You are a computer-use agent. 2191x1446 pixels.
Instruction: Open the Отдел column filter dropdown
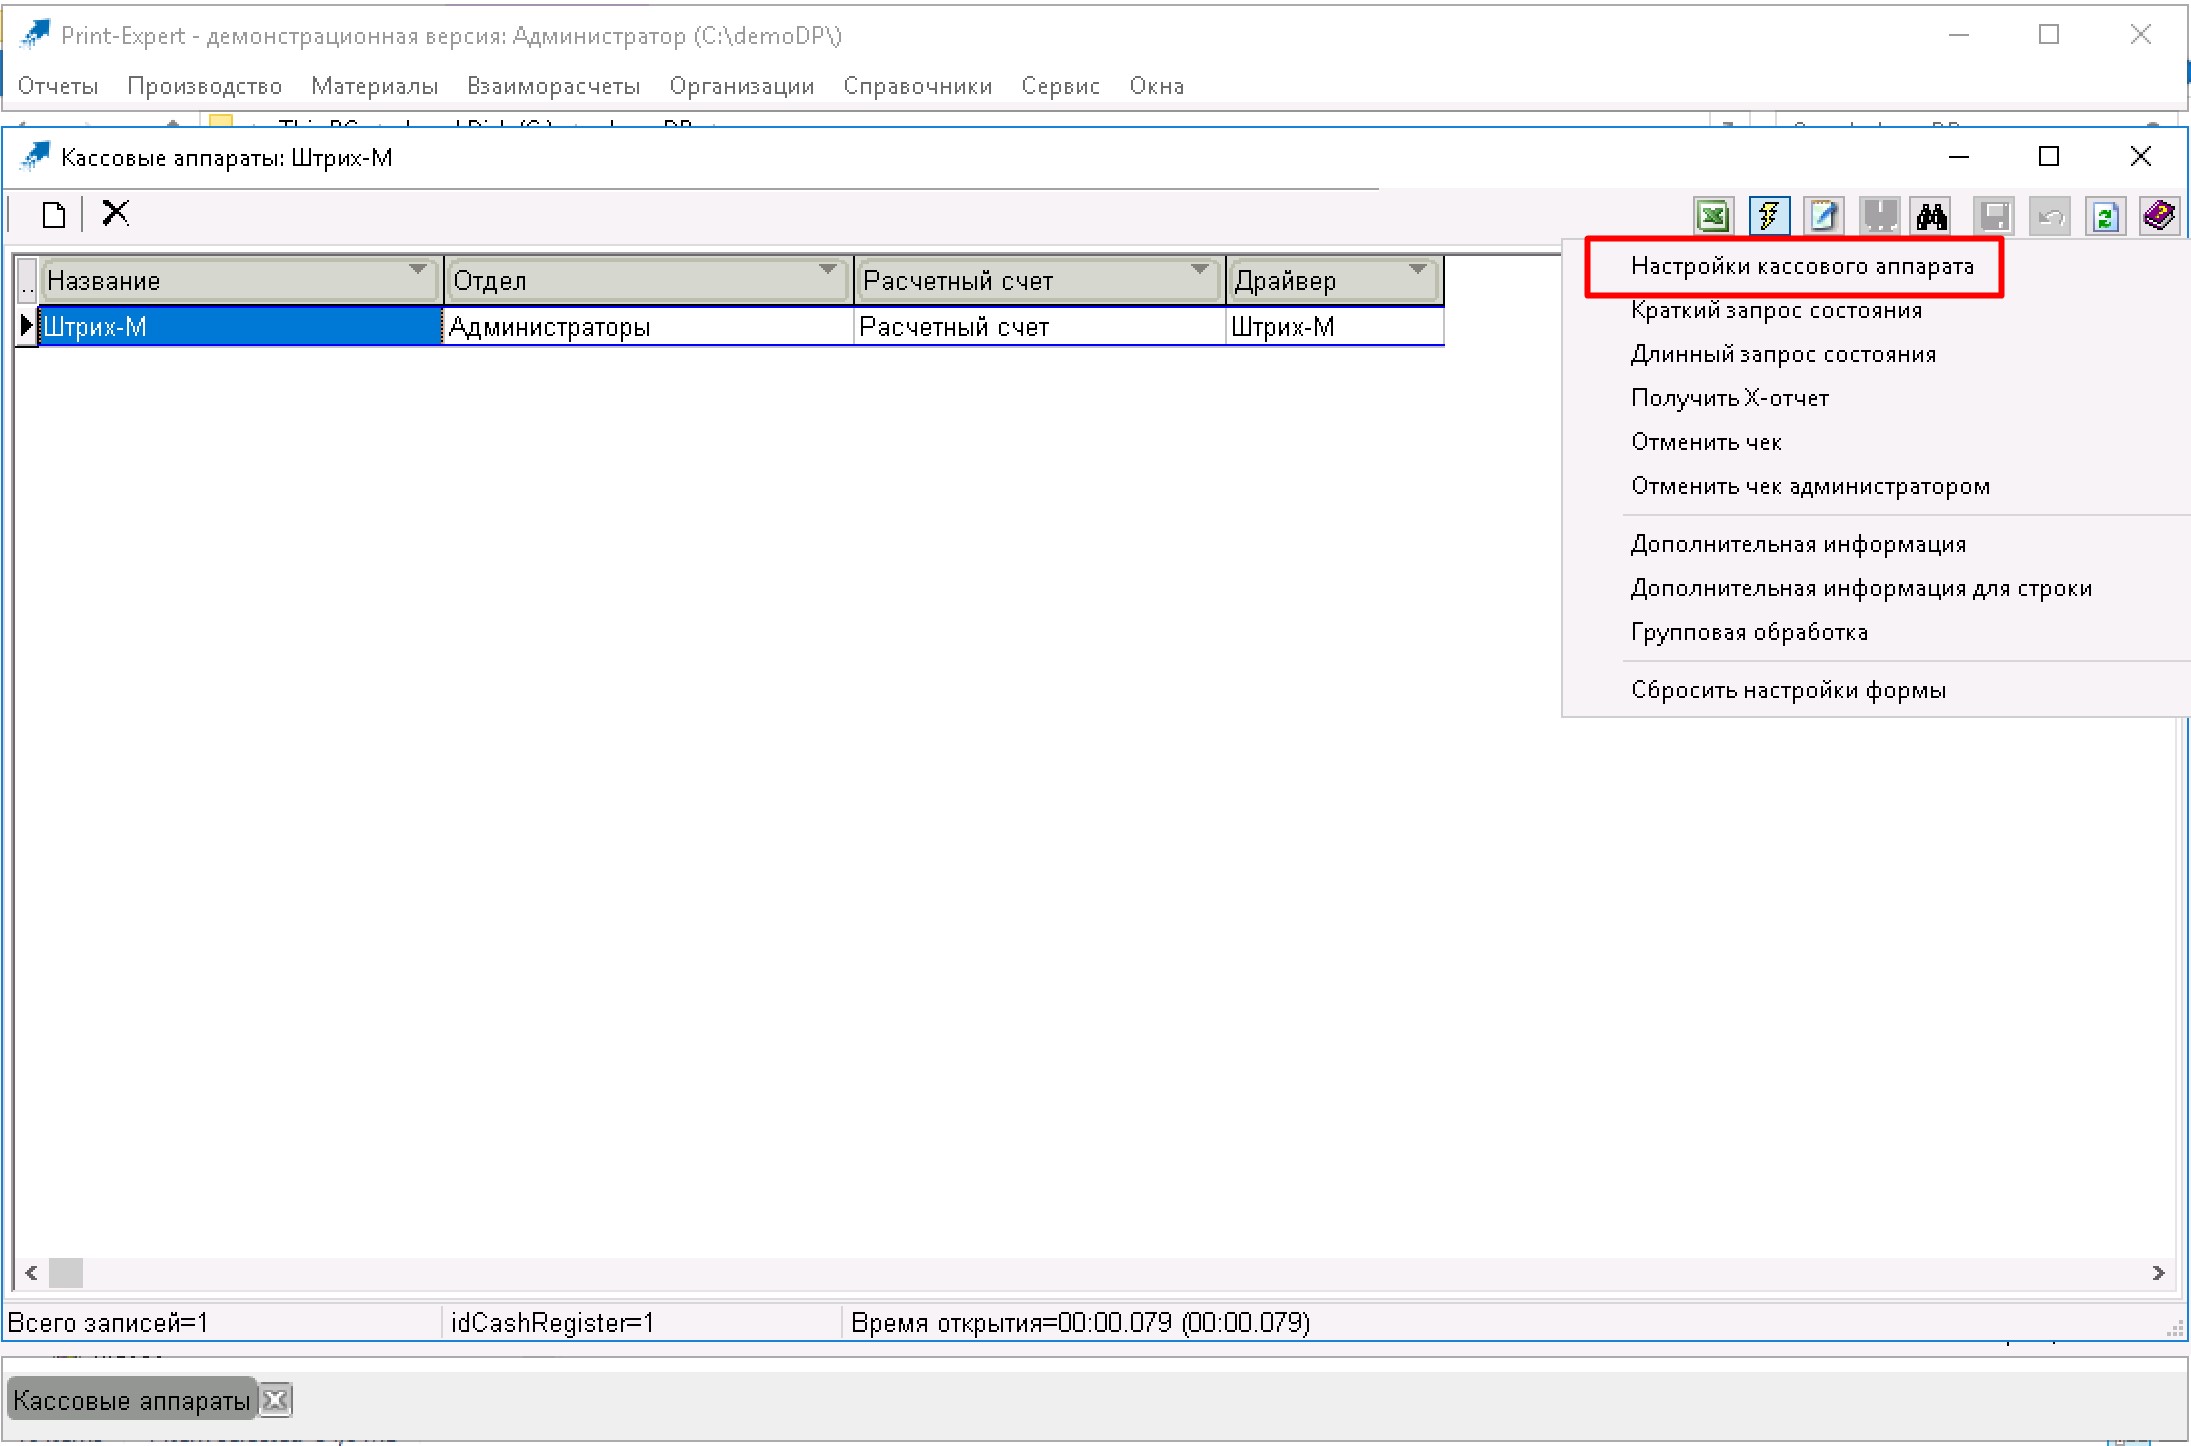click(x=827, y=269)
